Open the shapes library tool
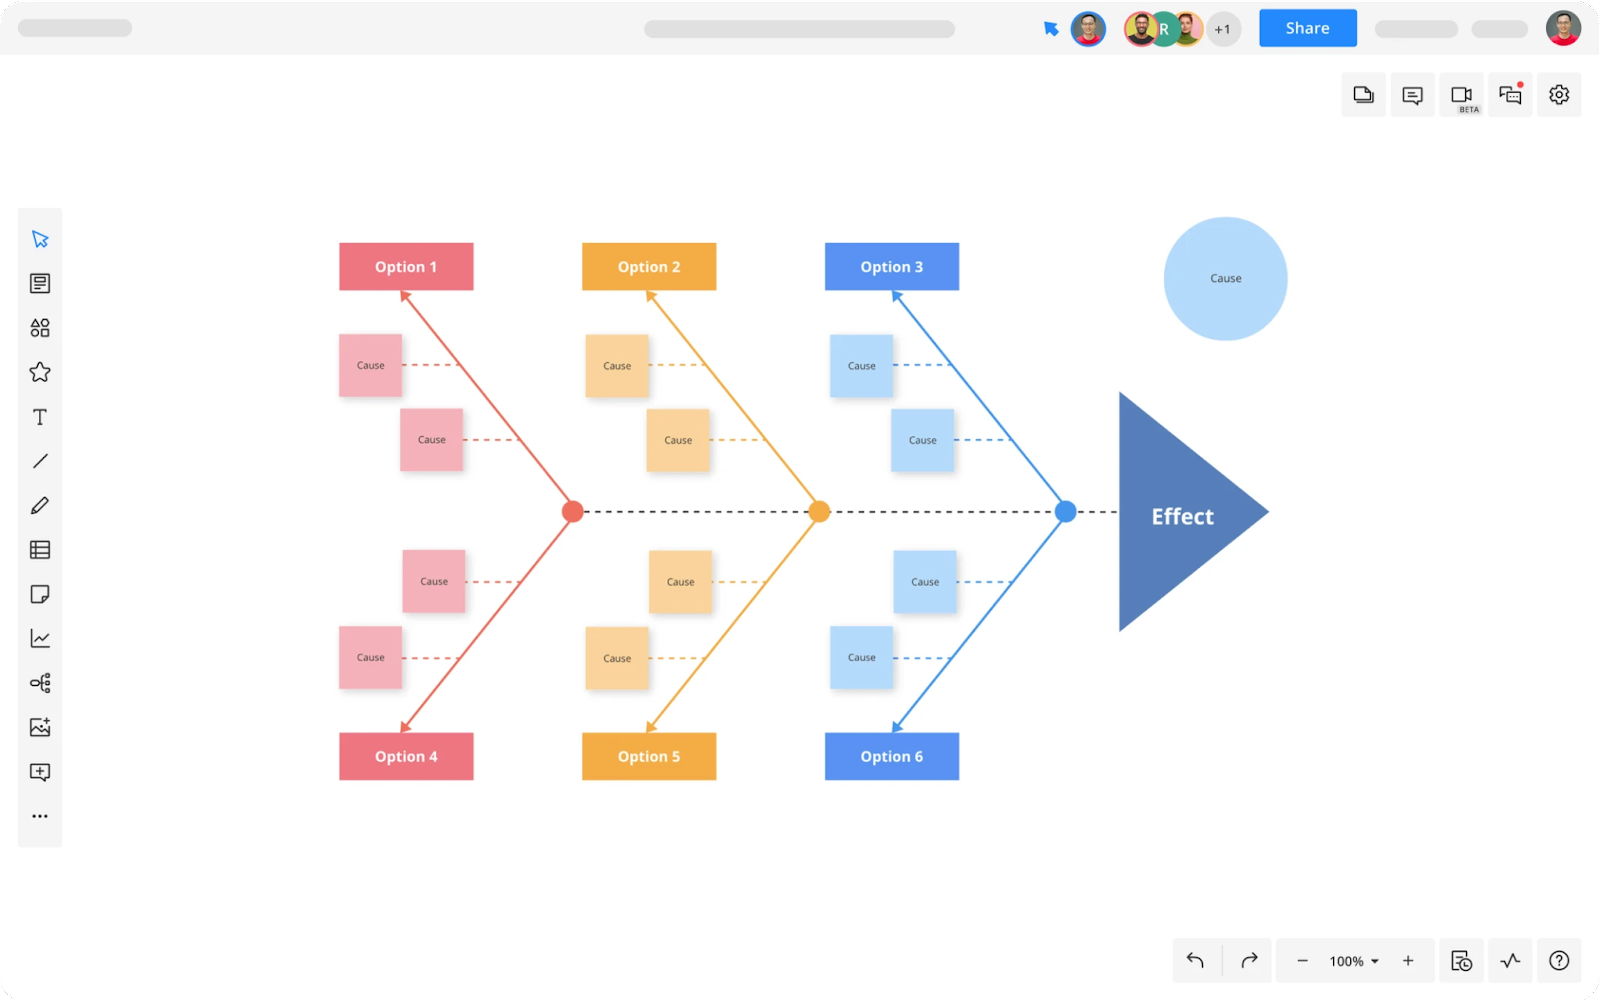 [40, 328]
